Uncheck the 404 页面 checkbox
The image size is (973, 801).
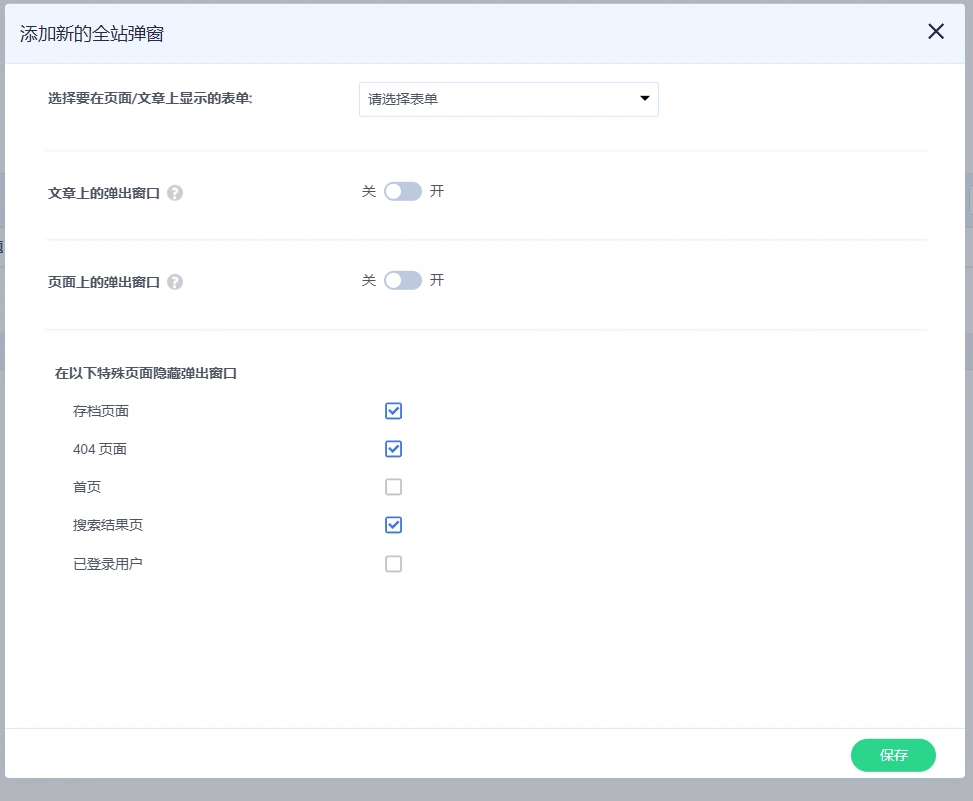click(393, 448)
